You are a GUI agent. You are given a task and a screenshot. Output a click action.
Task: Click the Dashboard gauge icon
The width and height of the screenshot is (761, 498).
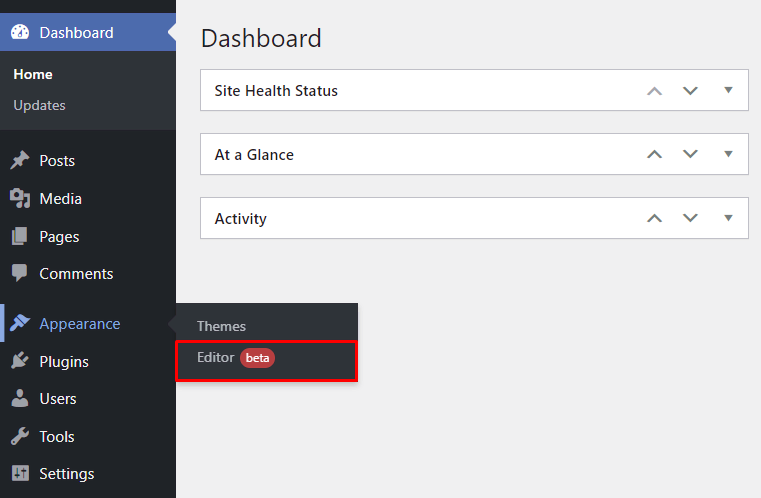click(x=20, y=33)
